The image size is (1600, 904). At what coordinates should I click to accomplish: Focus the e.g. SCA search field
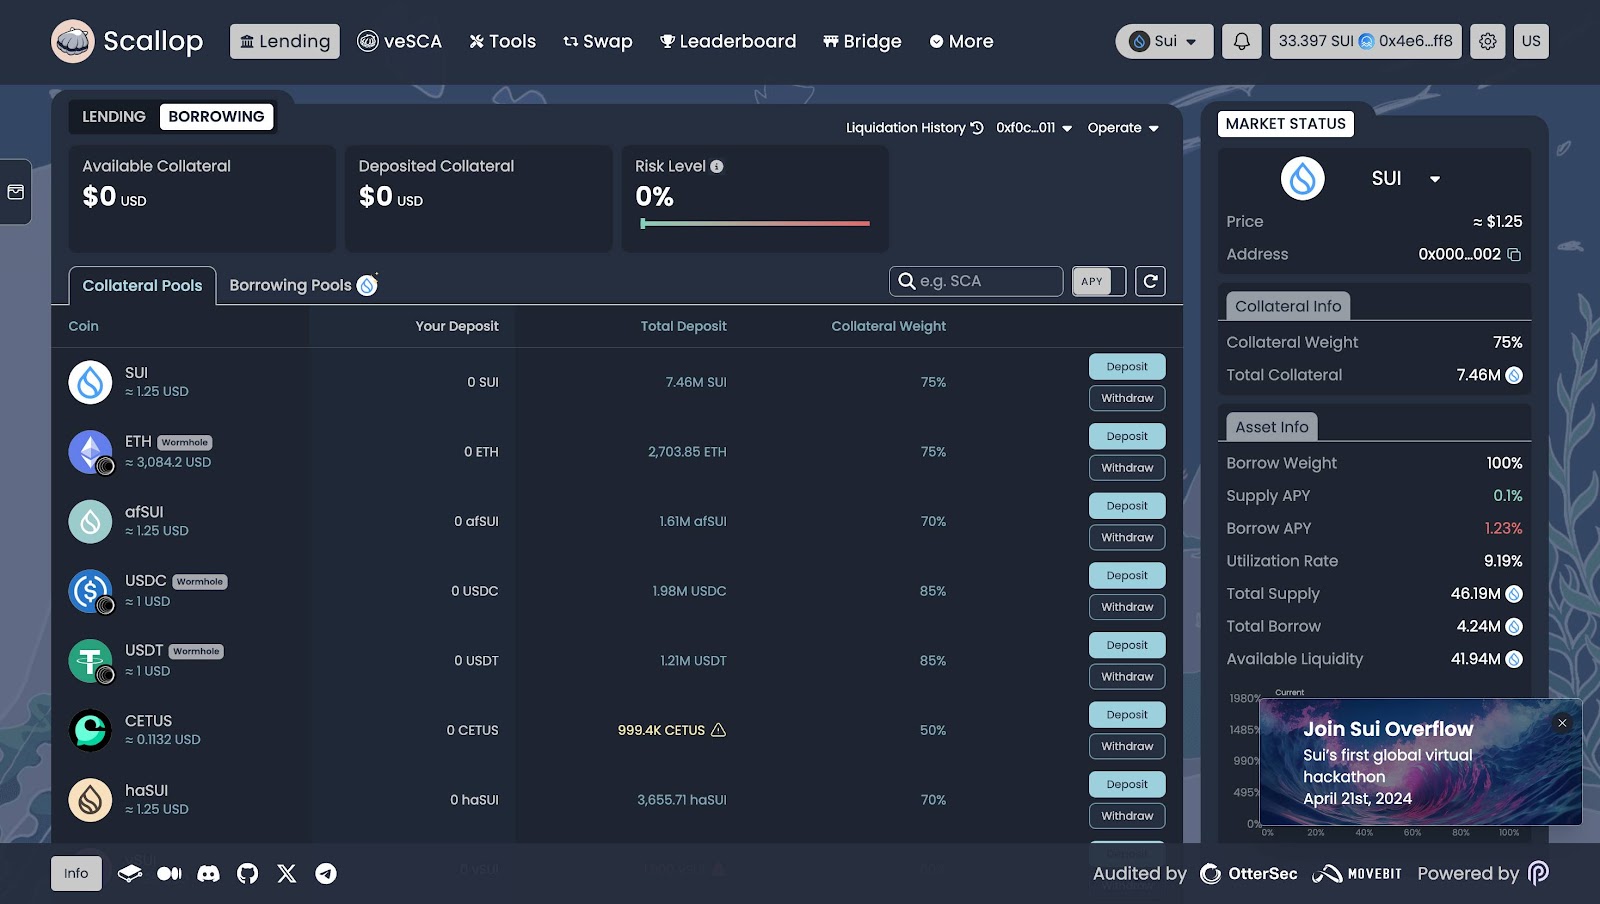click(x=976, y=281)
